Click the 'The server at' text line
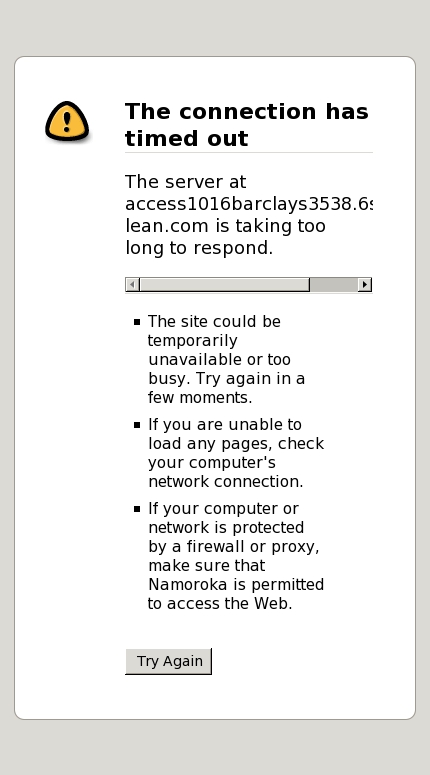The height and width of the screenshot is (775, 430). pyautogui.click(x=185, y=182)
